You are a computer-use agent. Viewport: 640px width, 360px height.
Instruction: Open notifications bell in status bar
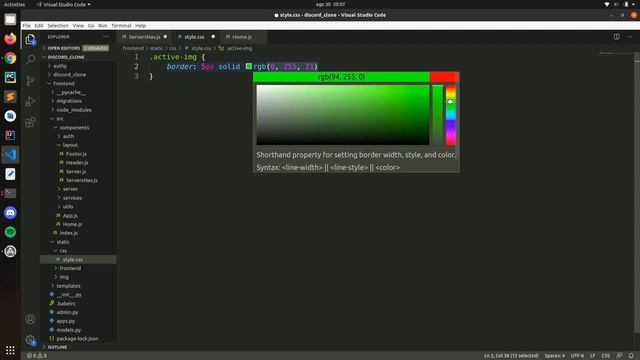pos(631,356)
